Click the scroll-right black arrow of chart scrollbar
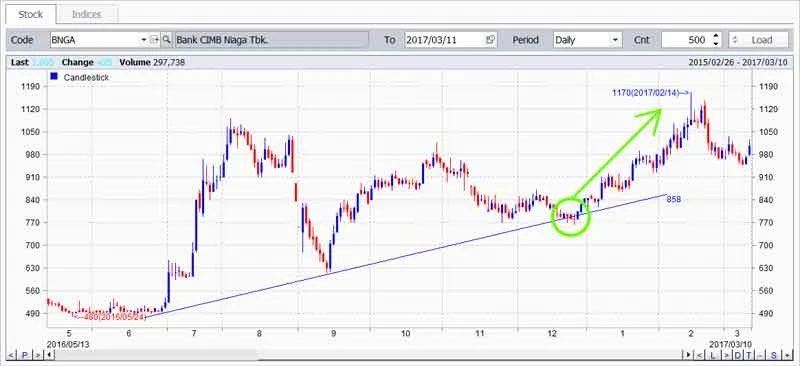This screenshot has height=366, width=800. coord(688,355)
